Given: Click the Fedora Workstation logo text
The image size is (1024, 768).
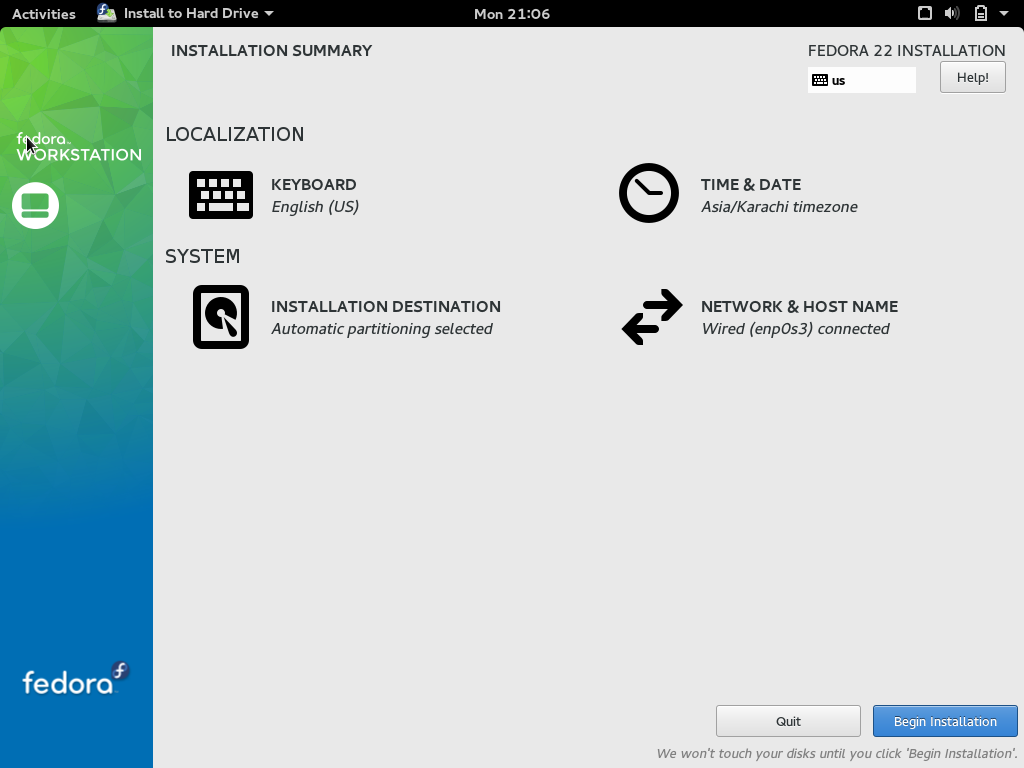Looking at the screenshot, I should 78,147.
